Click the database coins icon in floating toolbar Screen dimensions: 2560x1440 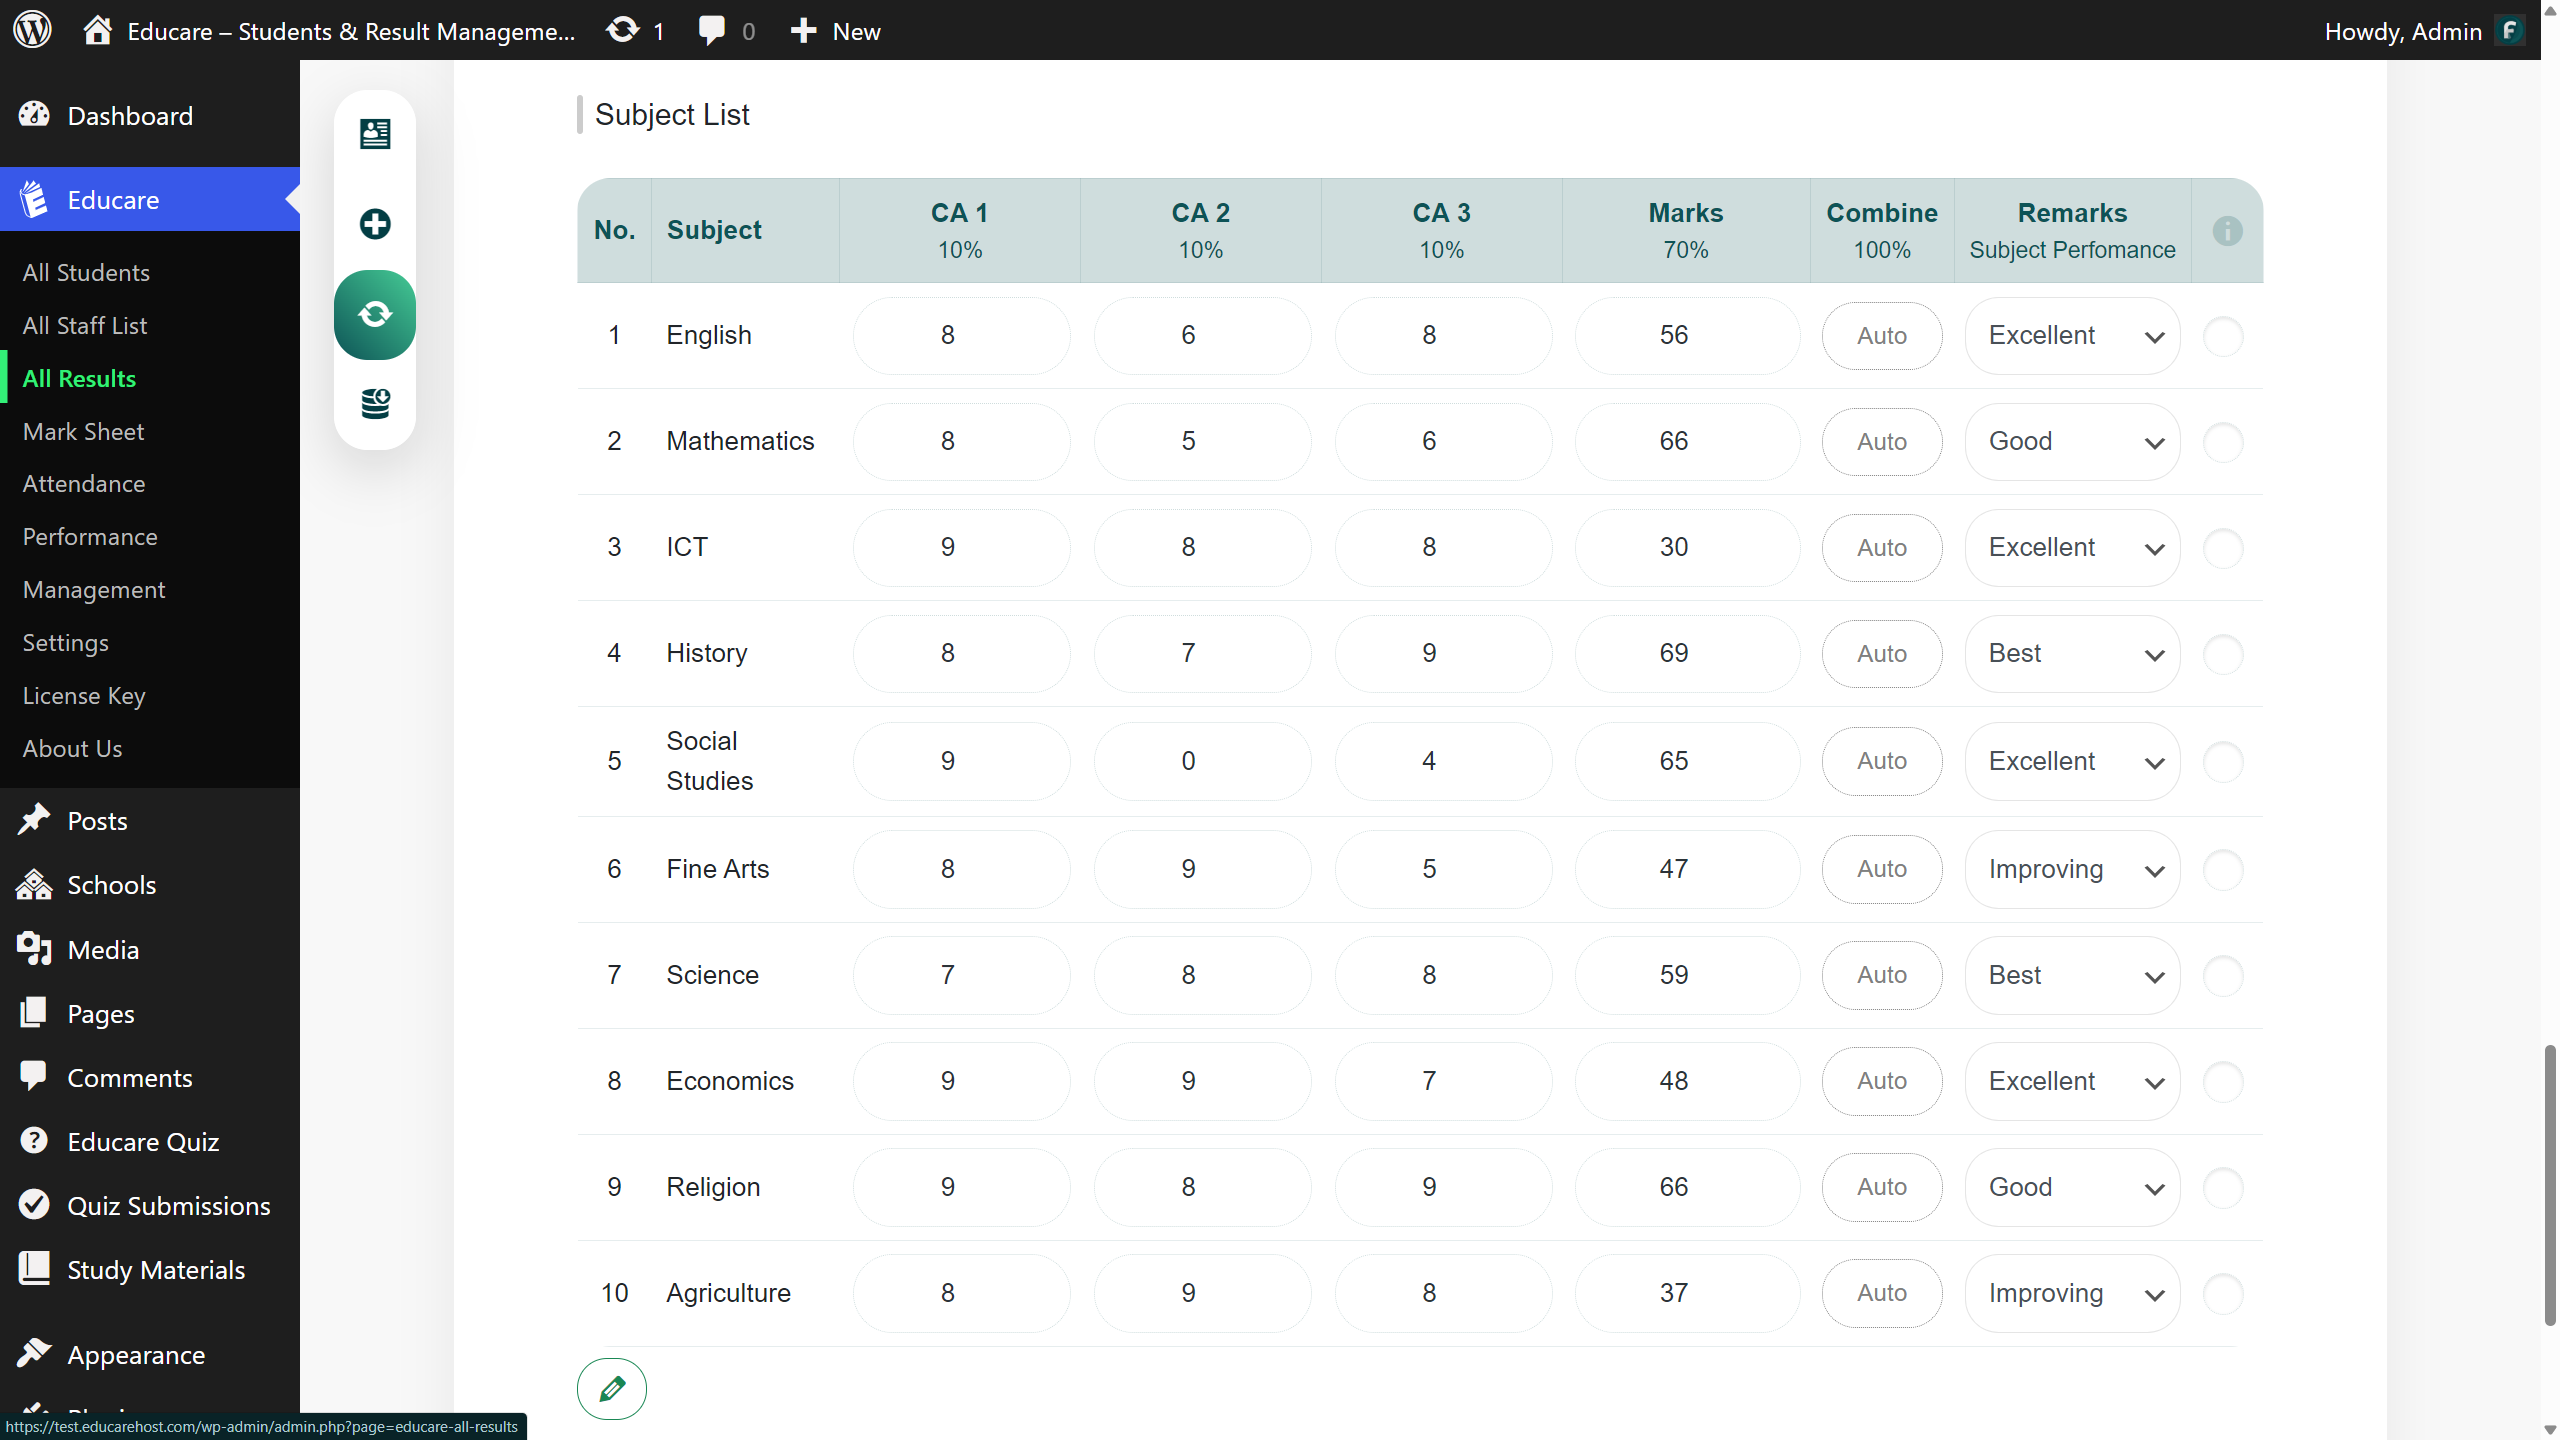pos(375,404)
